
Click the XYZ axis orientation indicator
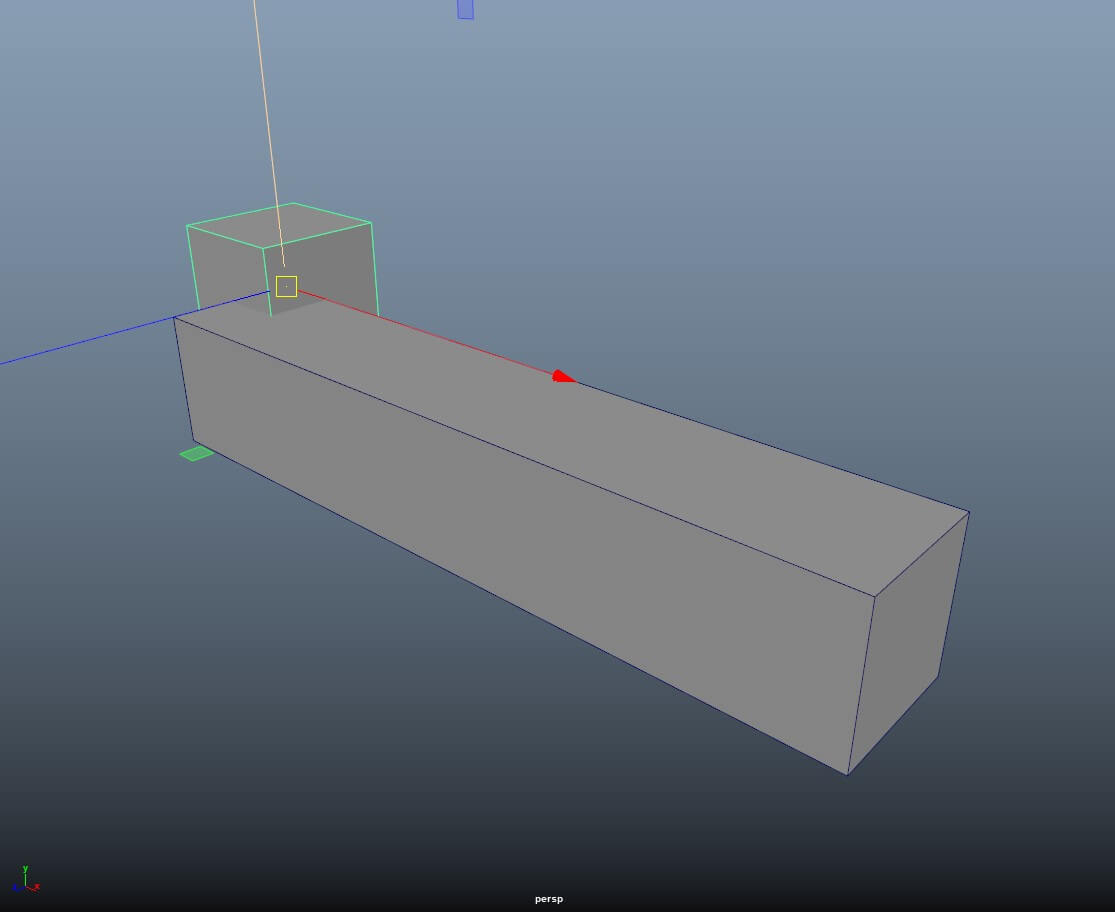26,879
